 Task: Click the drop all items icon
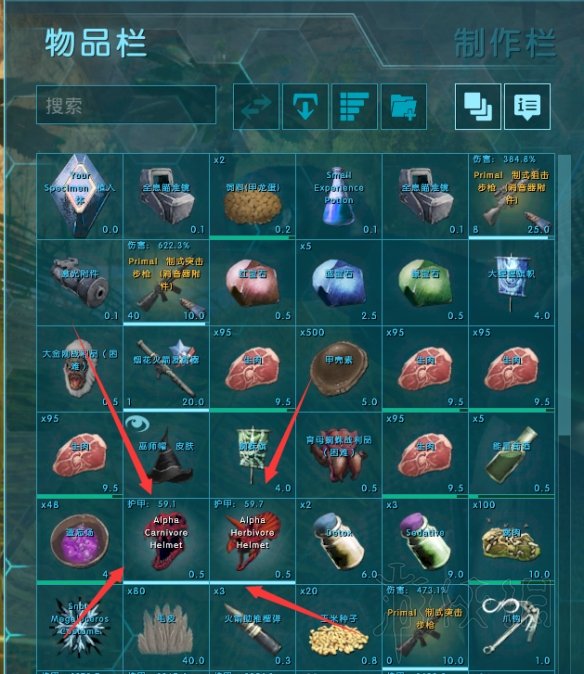(305, 107)
